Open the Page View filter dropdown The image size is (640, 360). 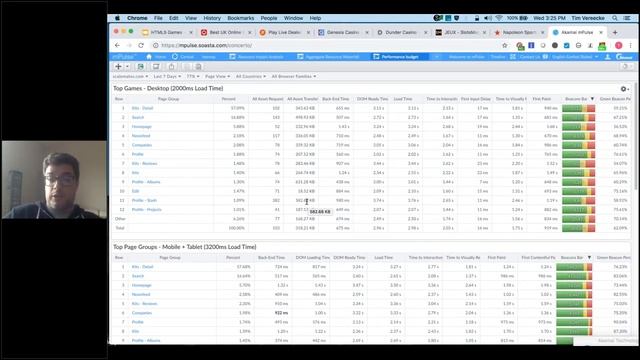(x=218, y=76)
